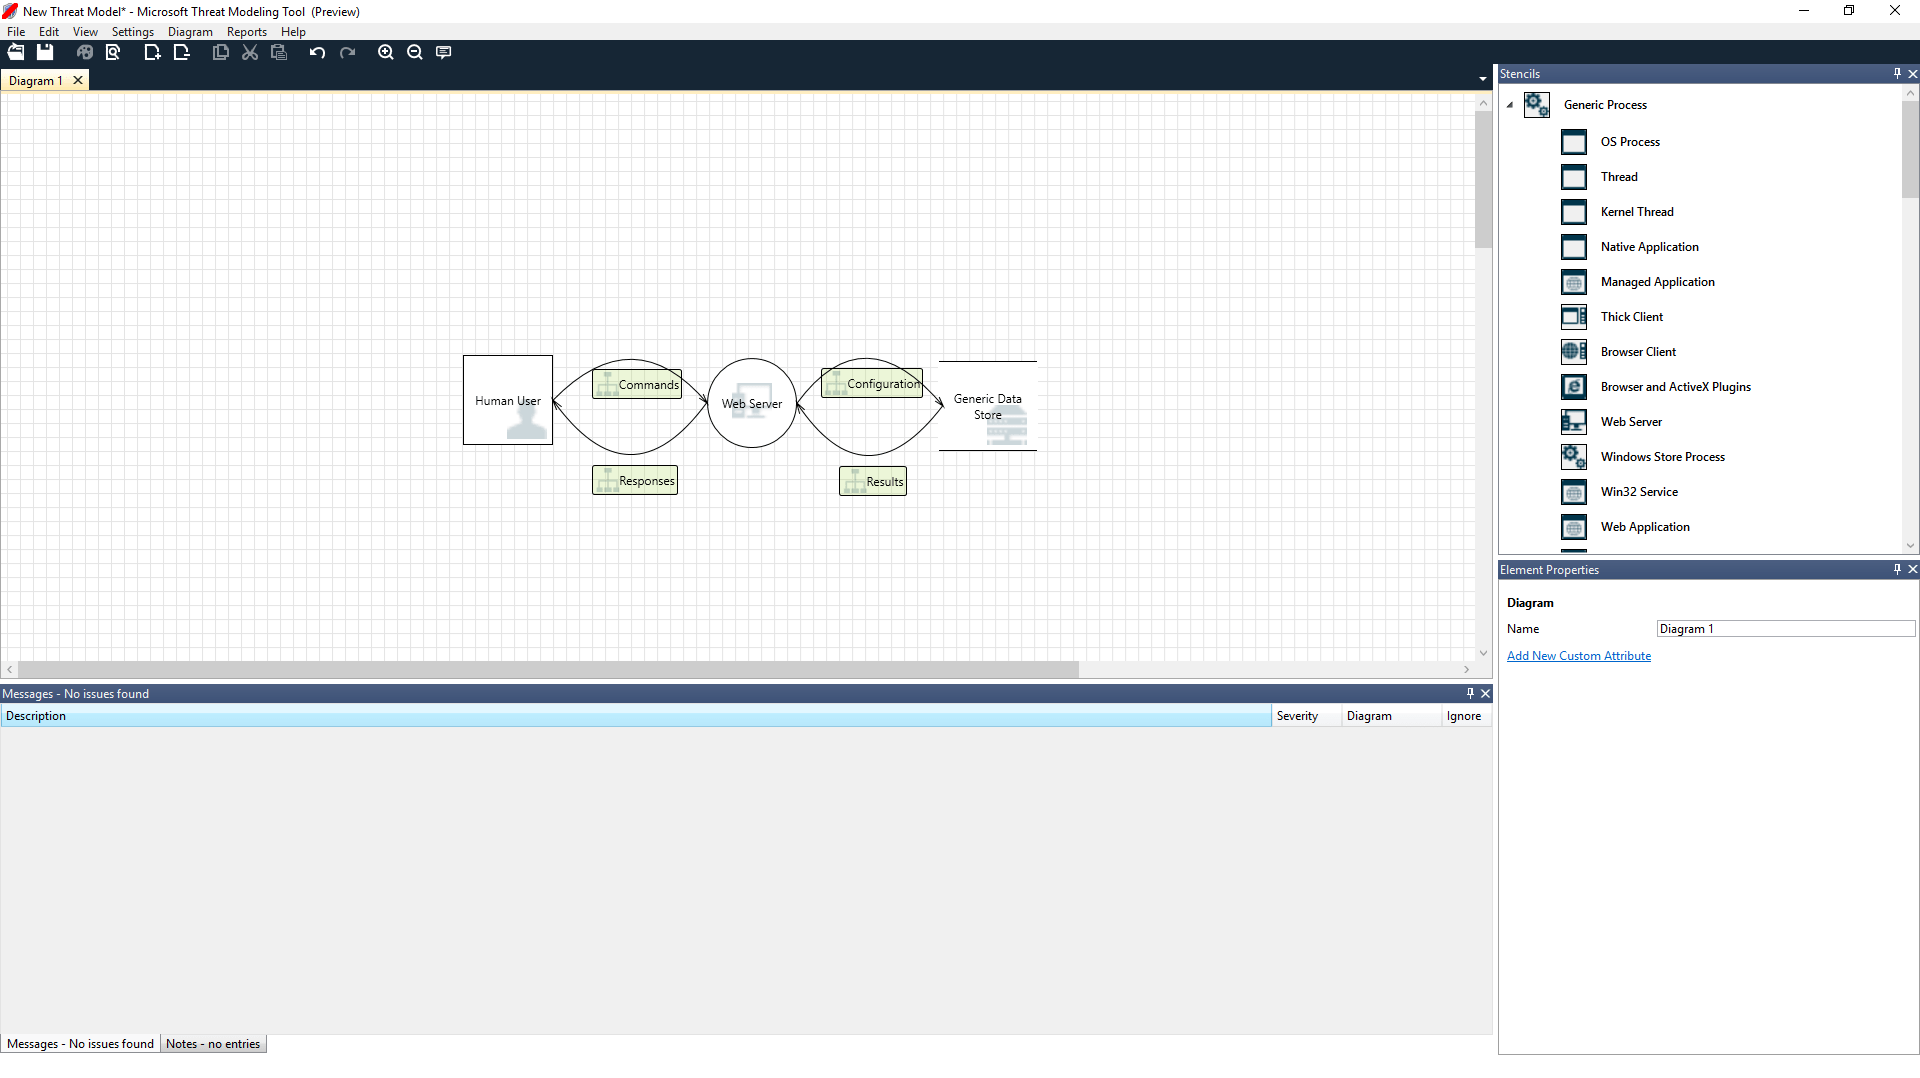Open the Reports menu
The image size is (1920, 1078).
pos(246,31)
